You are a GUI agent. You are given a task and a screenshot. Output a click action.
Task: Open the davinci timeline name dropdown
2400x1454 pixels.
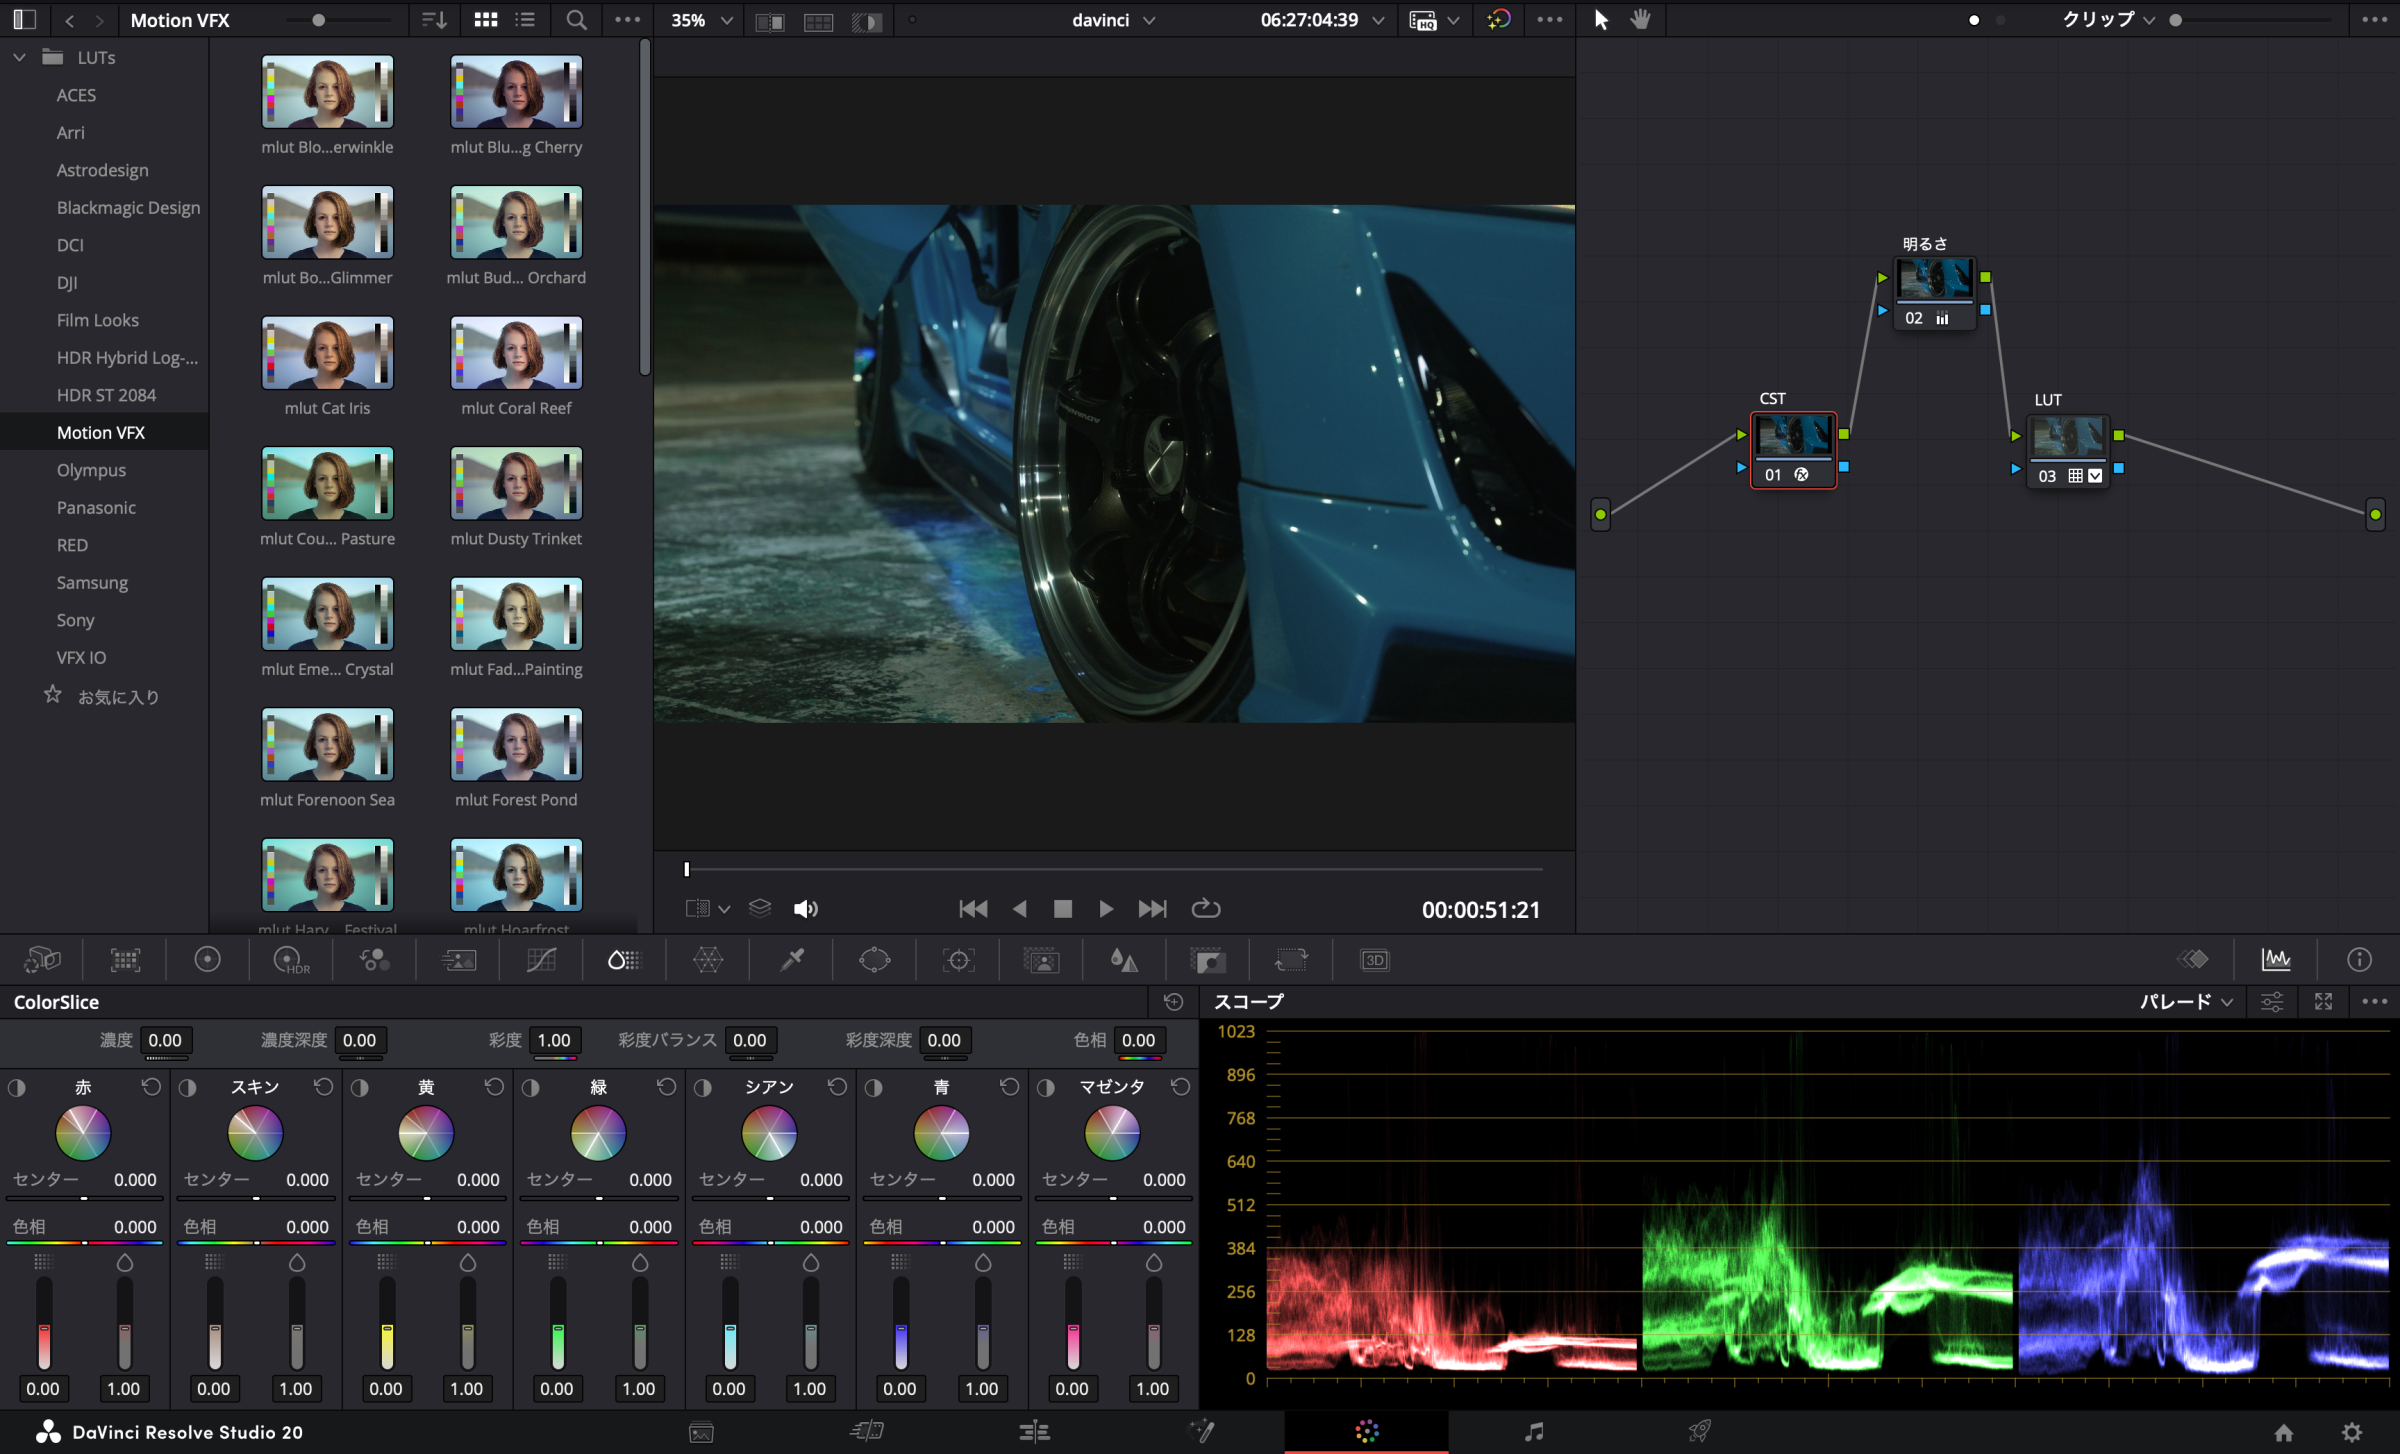coord(1113,20)
